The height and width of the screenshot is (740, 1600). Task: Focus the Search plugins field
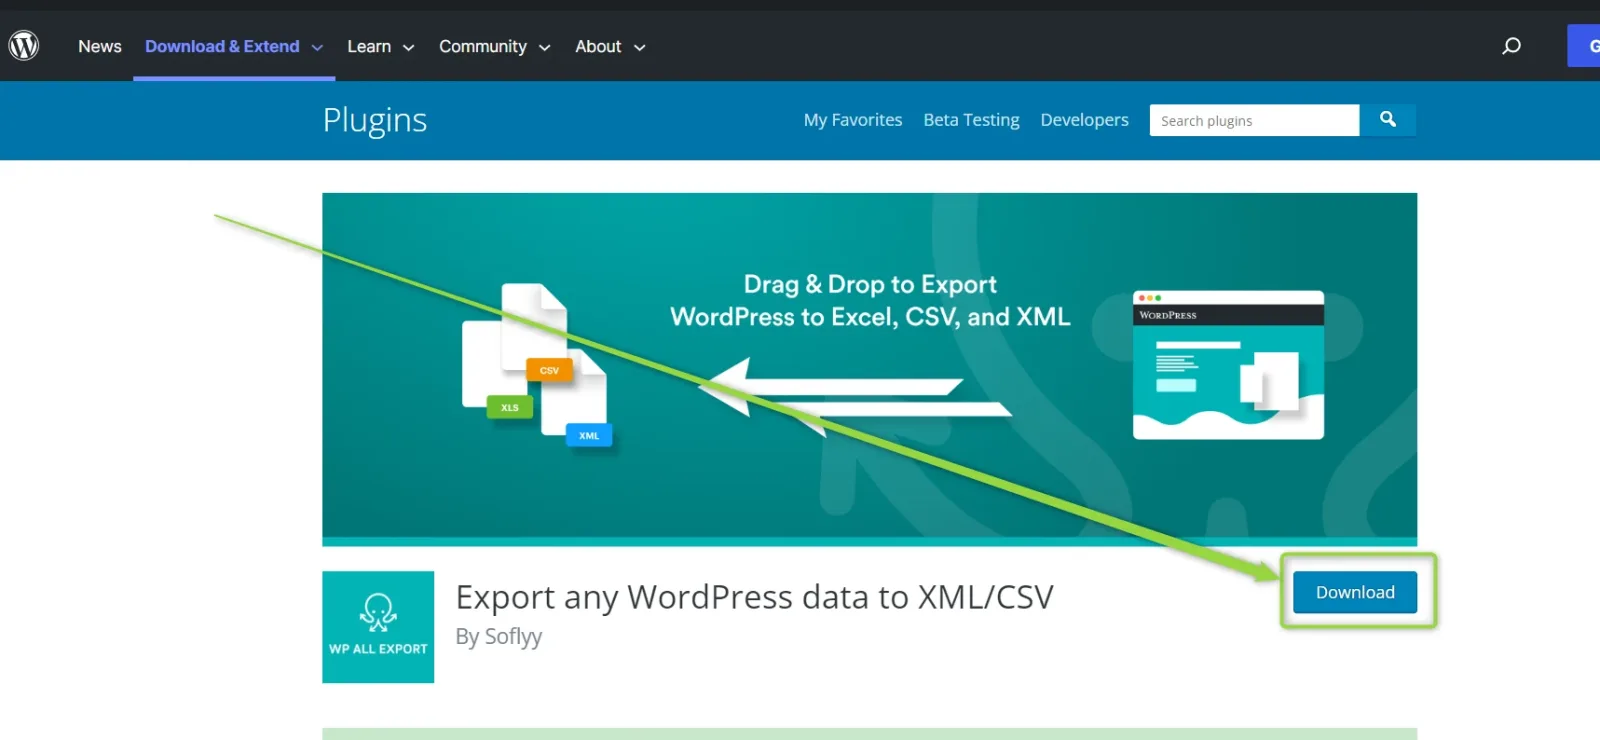click(x=1254, y=120)
